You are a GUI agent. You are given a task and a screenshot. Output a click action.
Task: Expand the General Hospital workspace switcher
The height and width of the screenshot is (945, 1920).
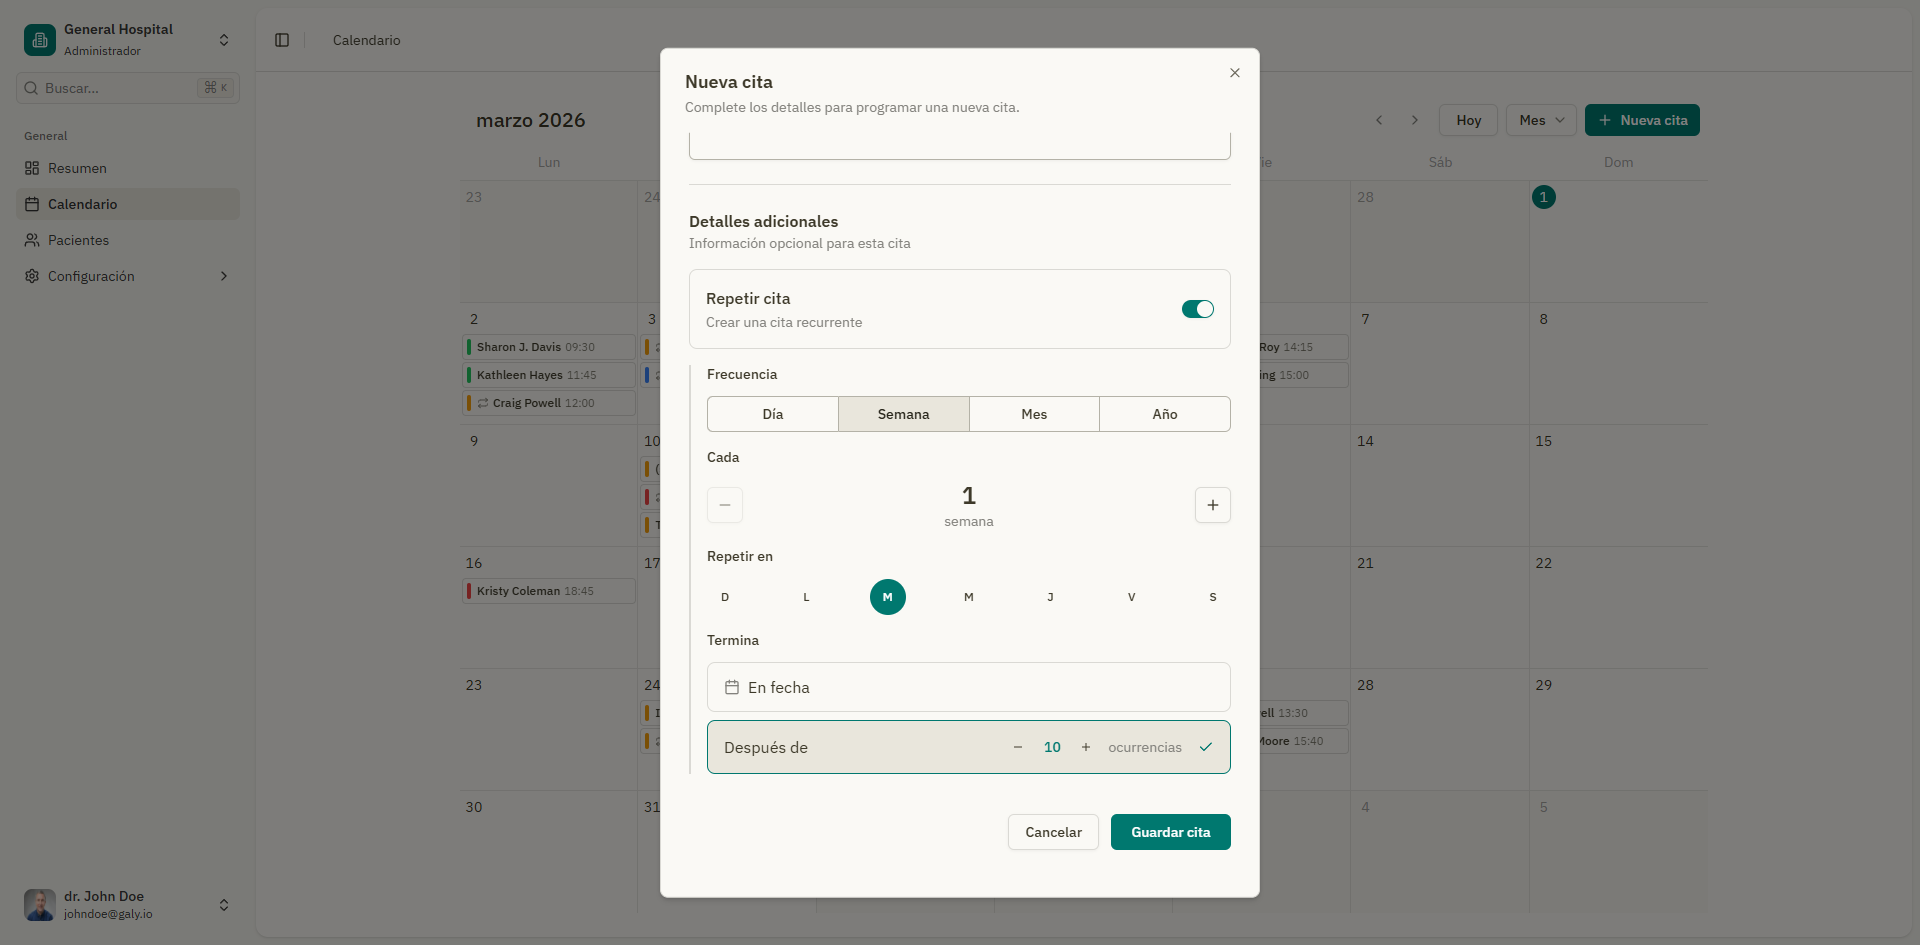[224, 40]
